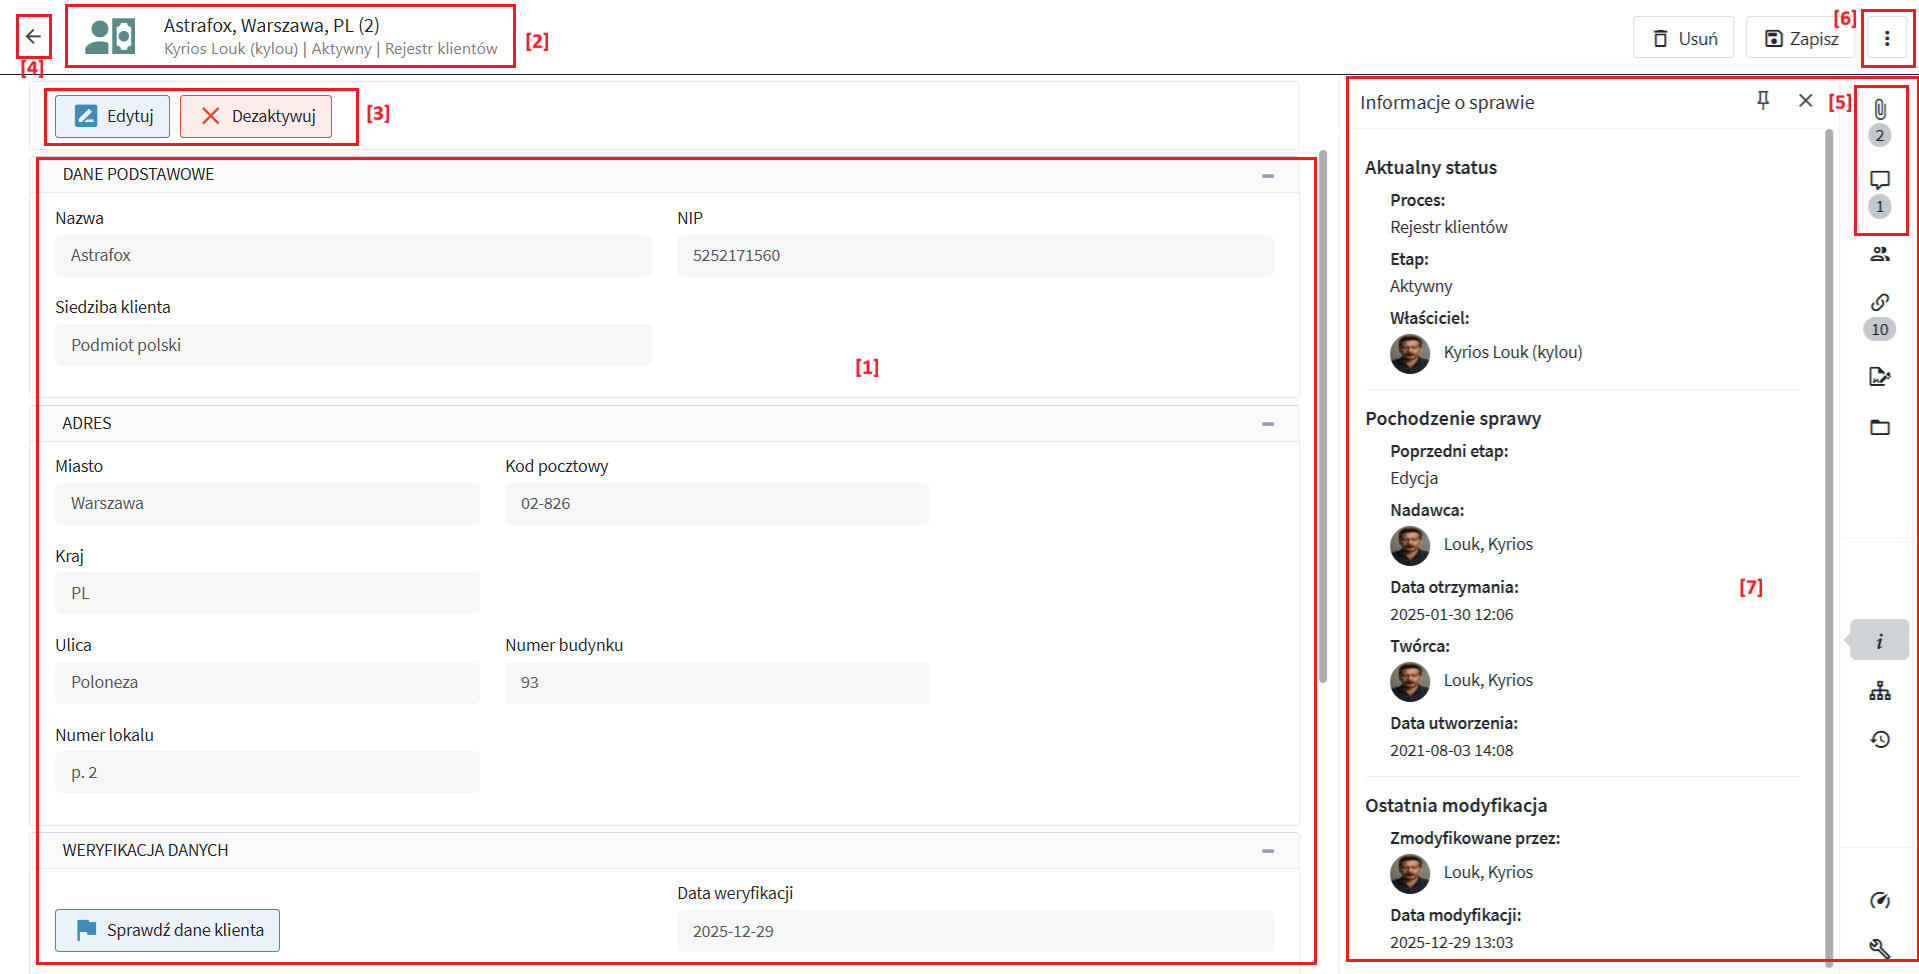Click the NIP input field
The height and width of the screenshot is (974, 1919).
975,256
